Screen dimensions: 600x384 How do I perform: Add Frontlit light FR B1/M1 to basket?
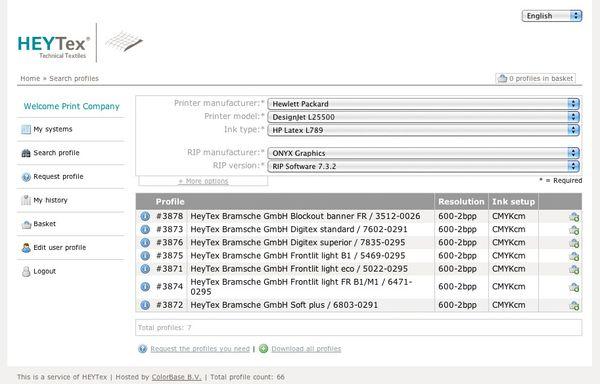tap(574, 287)
